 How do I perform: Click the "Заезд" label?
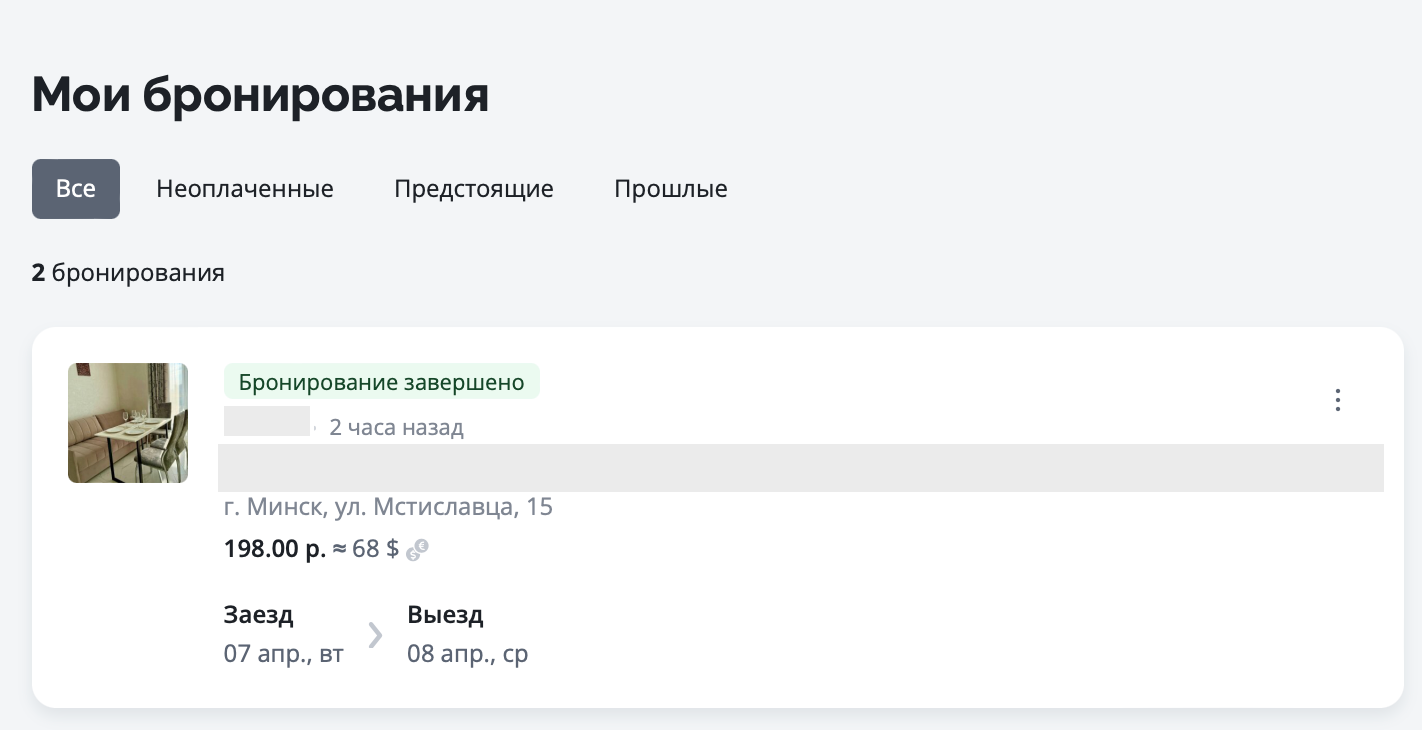259,614
